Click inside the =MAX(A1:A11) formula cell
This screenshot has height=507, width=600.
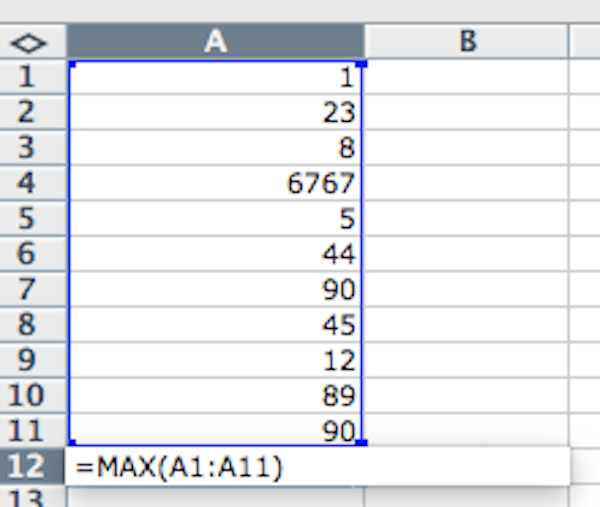coord(318,466)
